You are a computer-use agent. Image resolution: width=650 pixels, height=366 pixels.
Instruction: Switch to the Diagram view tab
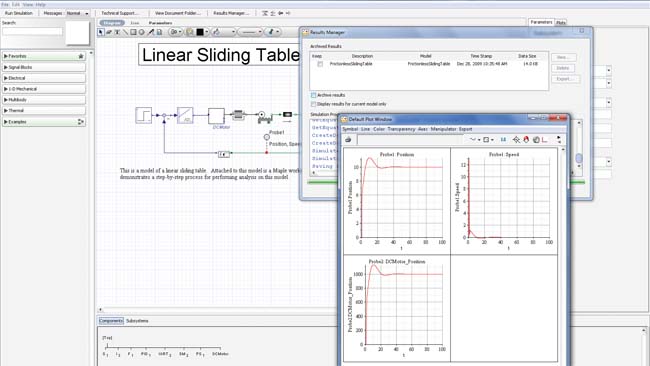pos(112,23)
